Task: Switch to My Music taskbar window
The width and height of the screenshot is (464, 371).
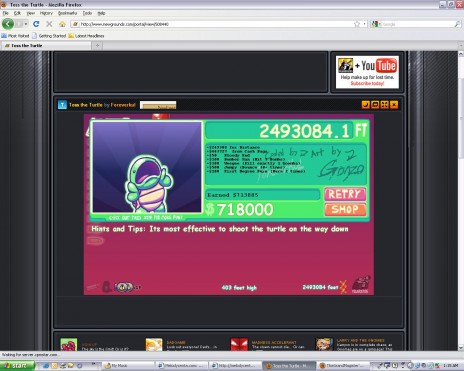Action: (x=127, y=365)
